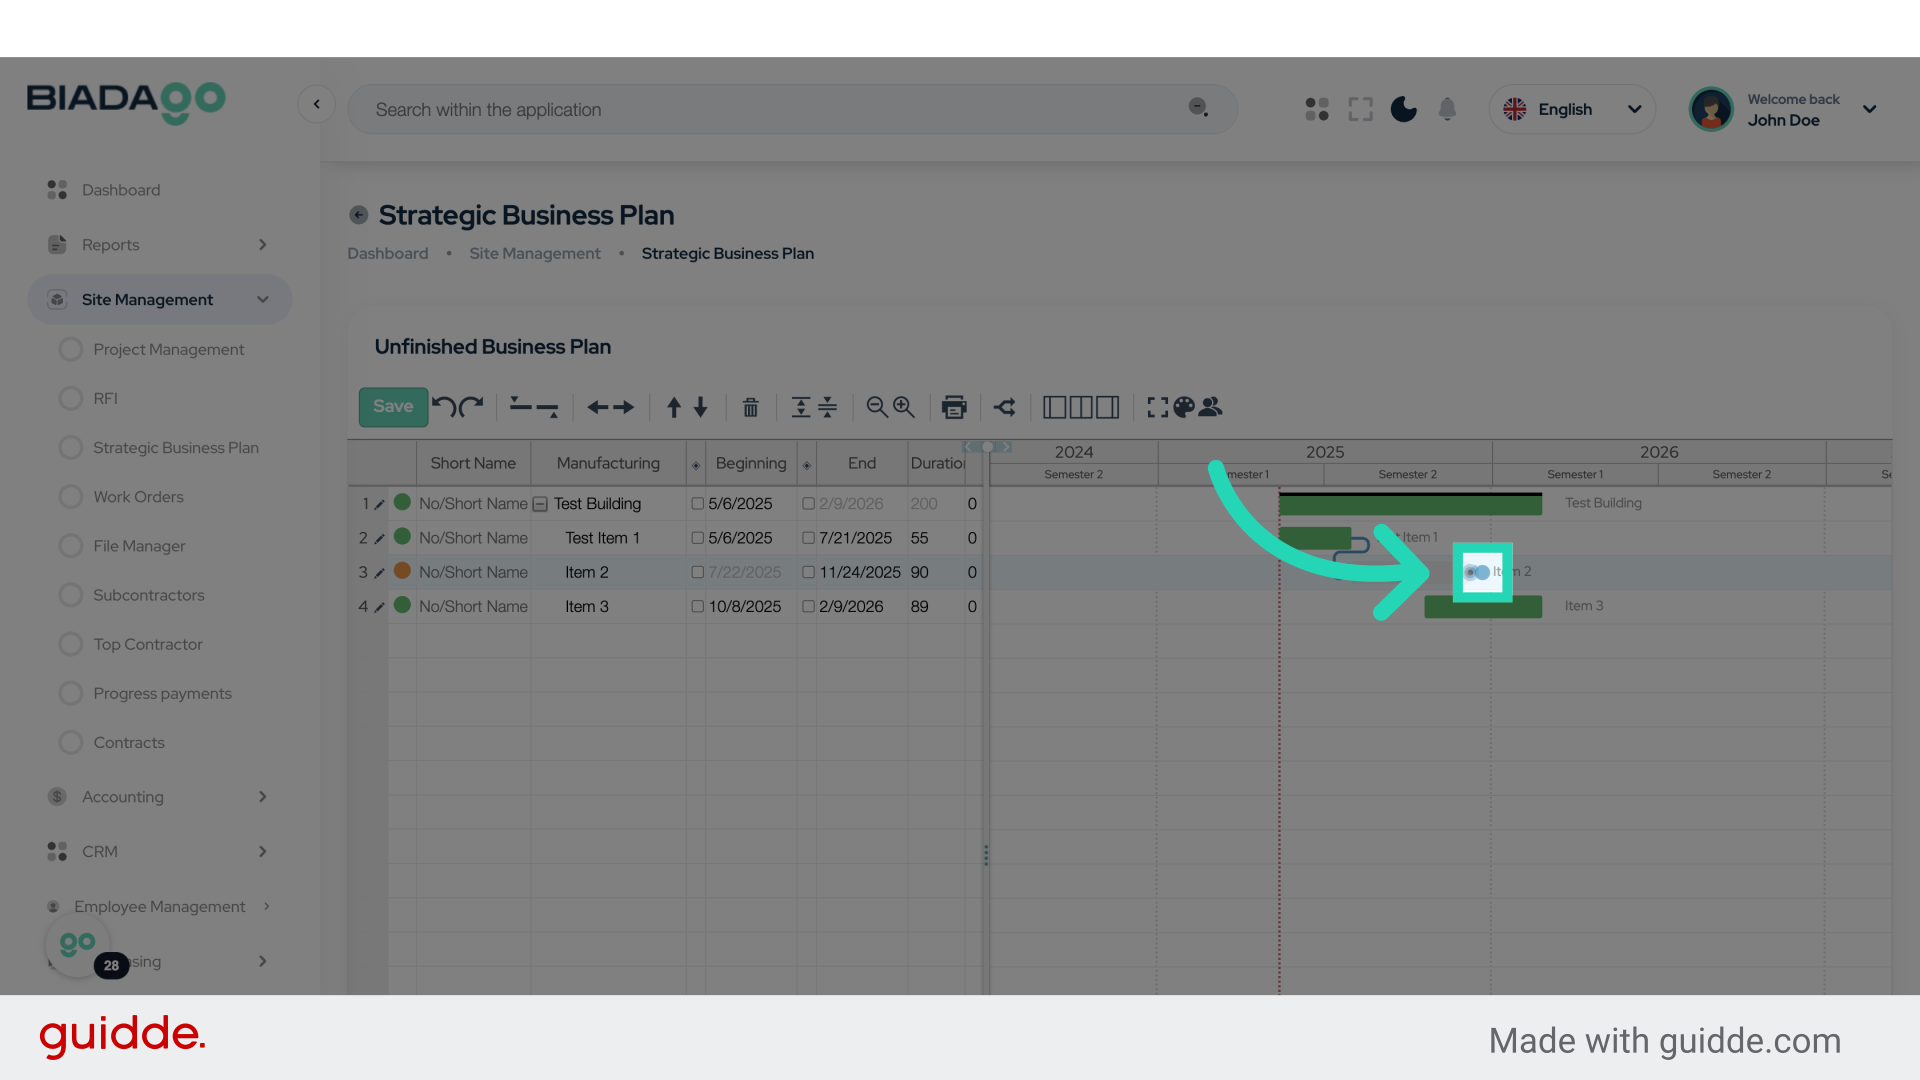Toggle dark mode moon icon
The height and width of the screenshot is (1080, 1920).
(1403, 109)
